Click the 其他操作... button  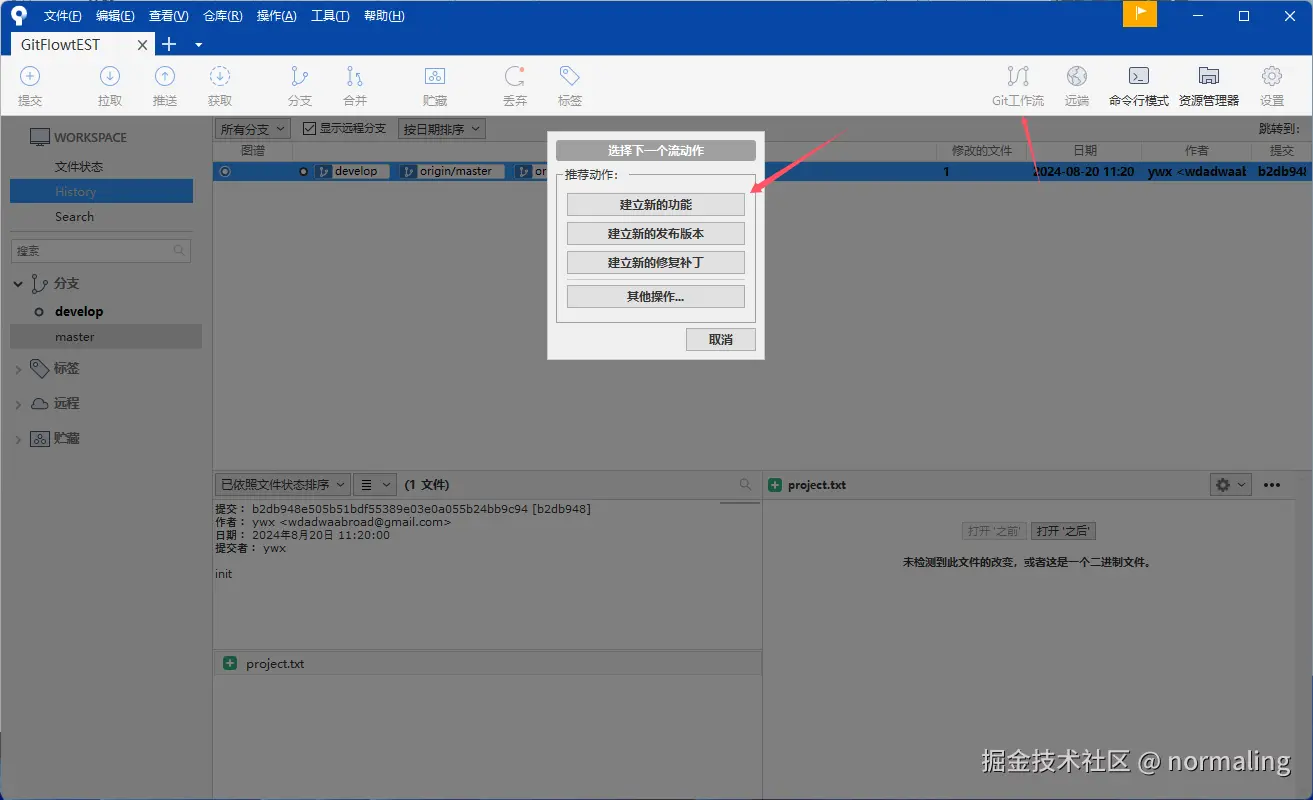656,296
